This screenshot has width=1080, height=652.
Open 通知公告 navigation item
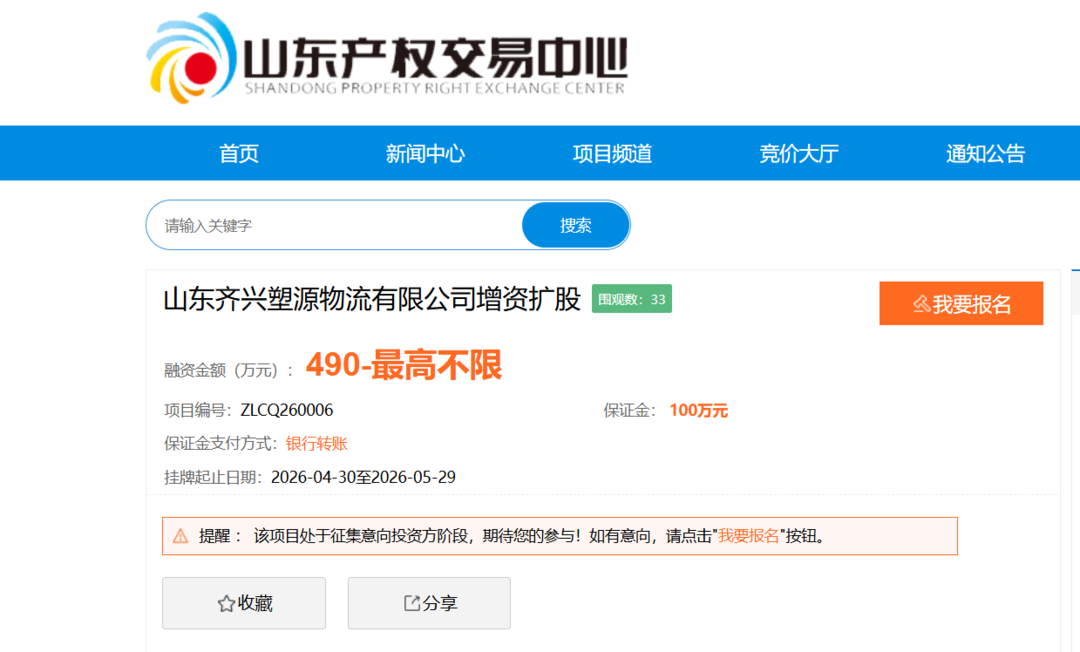[986, 154]
